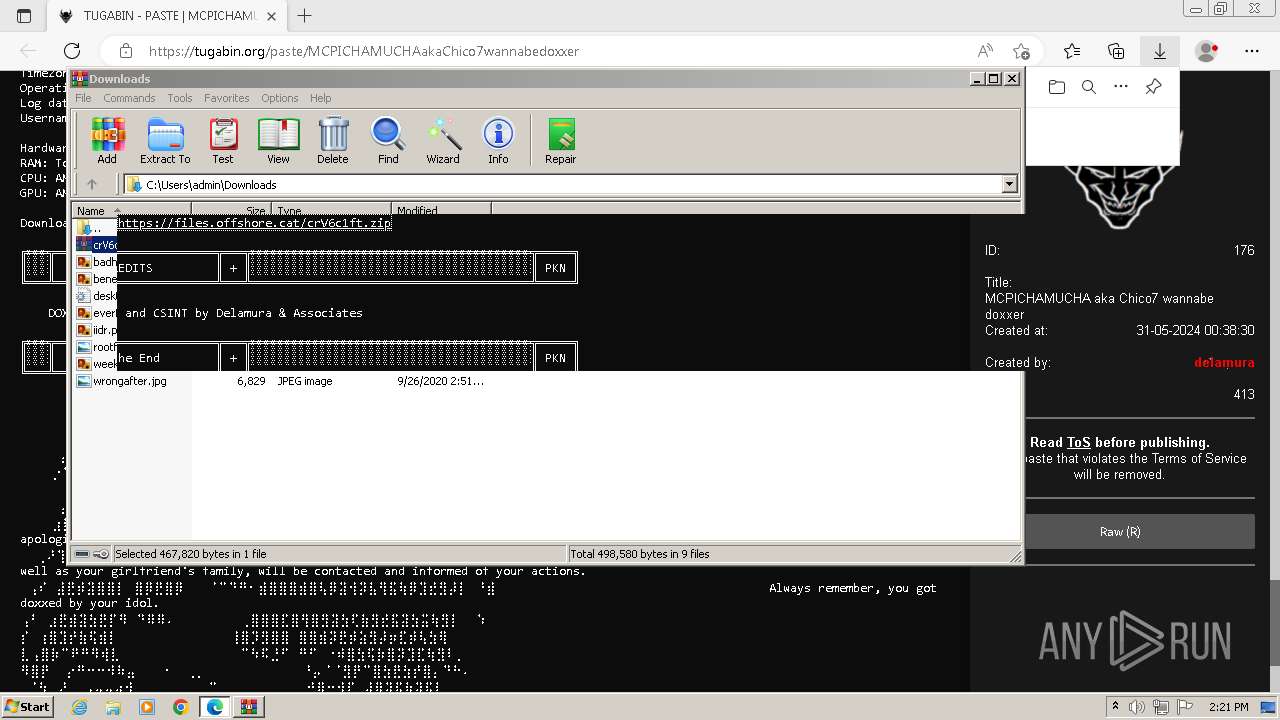Open the ToS link
This screenshot has height=720, width=1280.
1078,442
